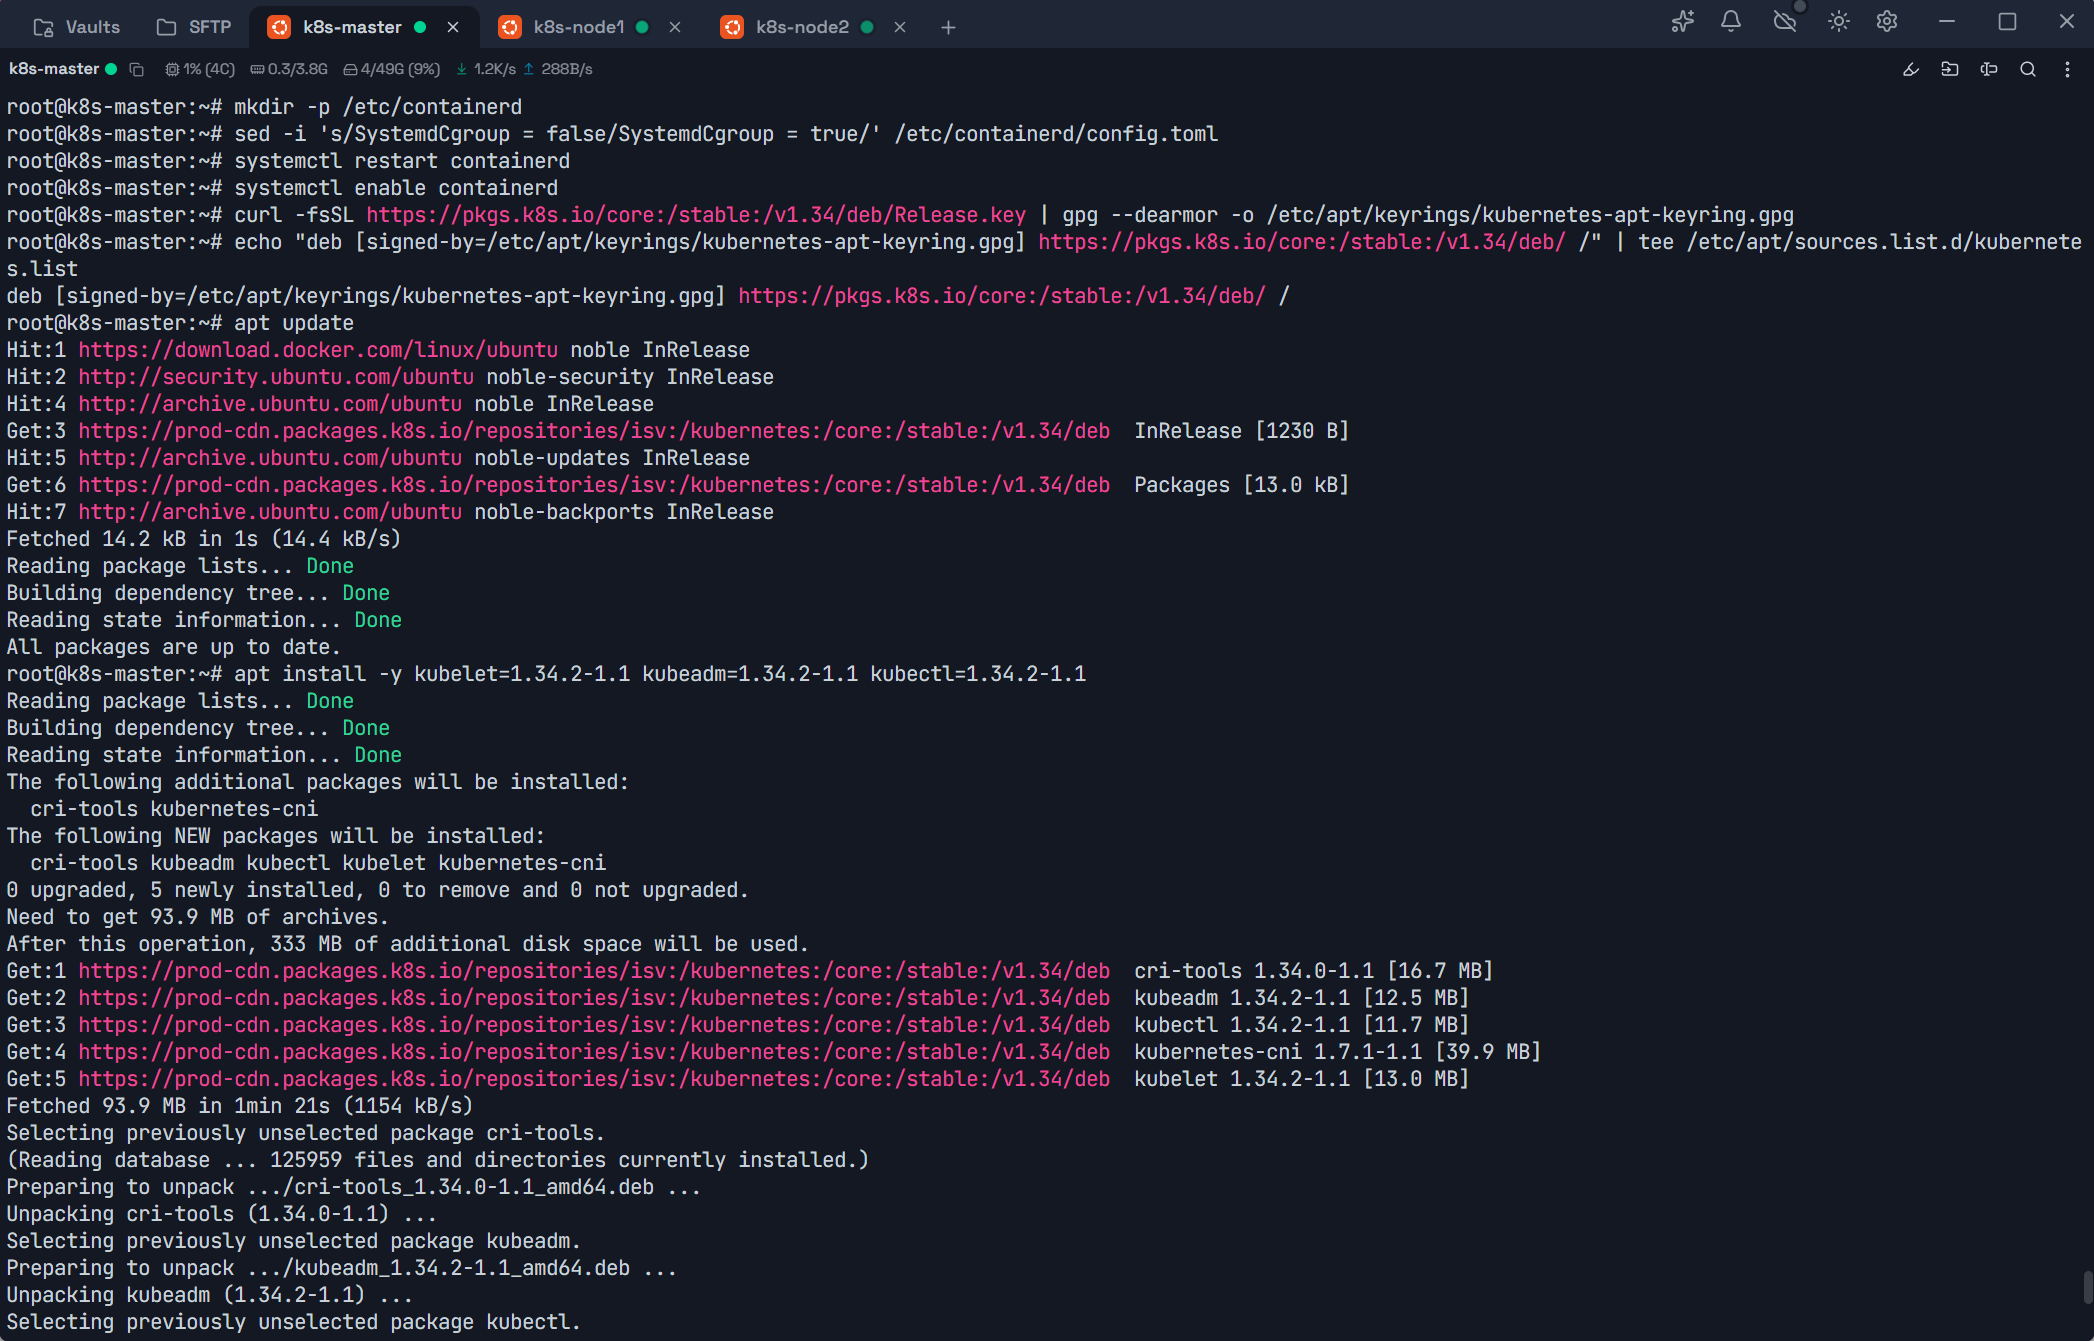Viewport: 2094px width, 1341px height.
Task: Open the prod-cdn link on the Get:3 InRelease line
Action: tap(594, 431)
